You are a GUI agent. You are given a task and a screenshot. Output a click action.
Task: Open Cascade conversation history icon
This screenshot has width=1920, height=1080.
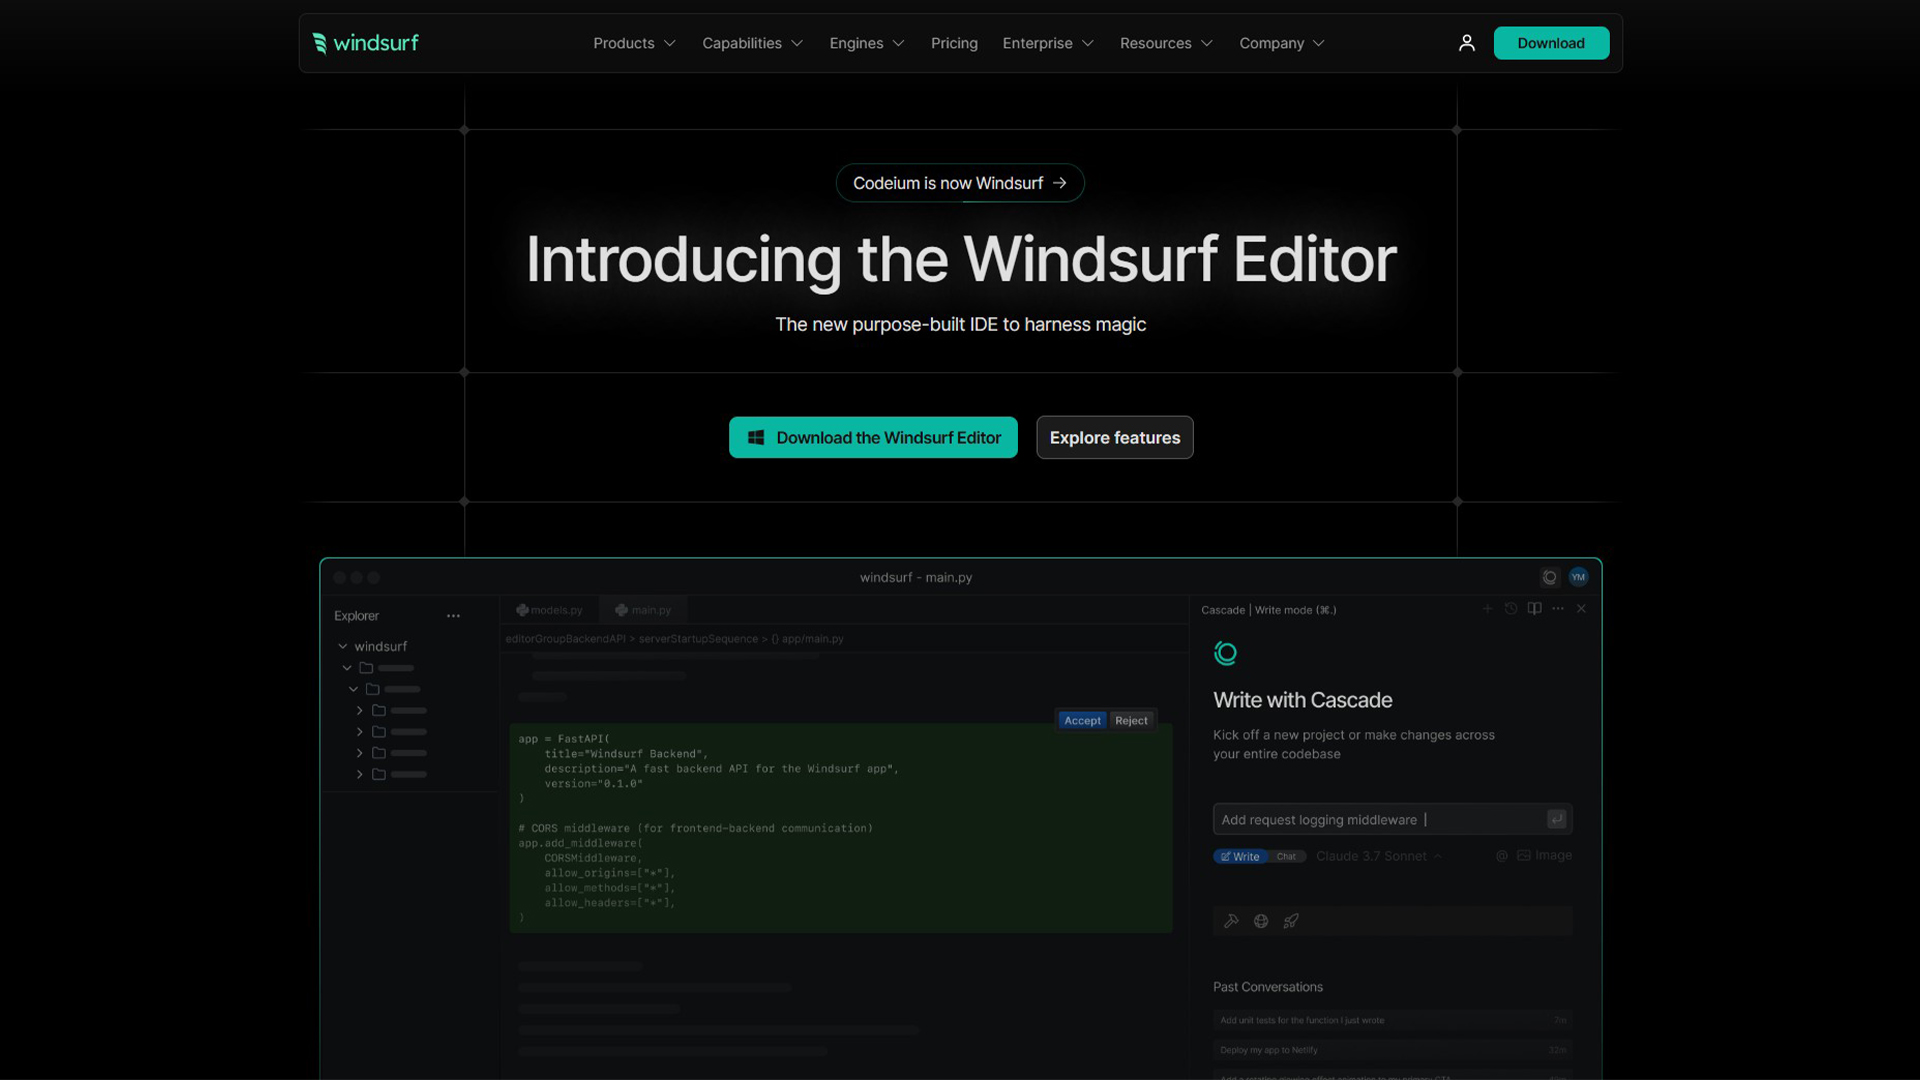click(1511, 609)
